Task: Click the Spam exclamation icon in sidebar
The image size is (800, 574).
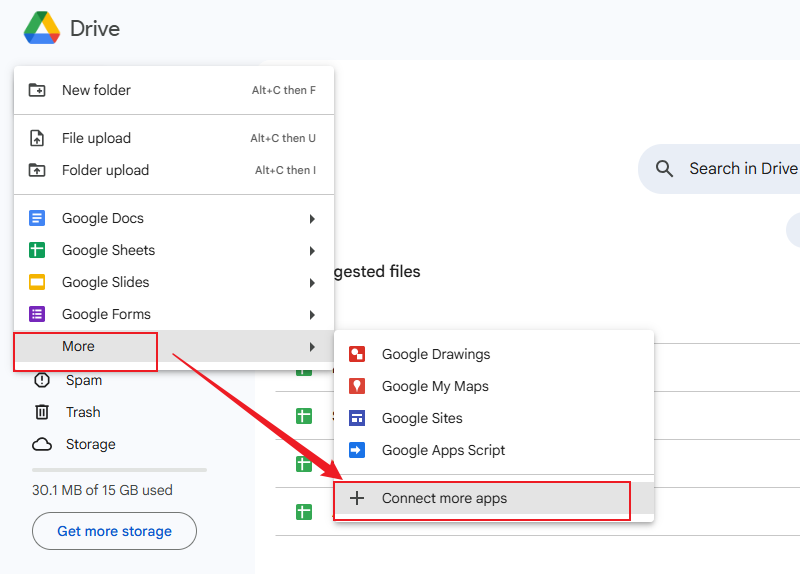Action: pos(42,380)
